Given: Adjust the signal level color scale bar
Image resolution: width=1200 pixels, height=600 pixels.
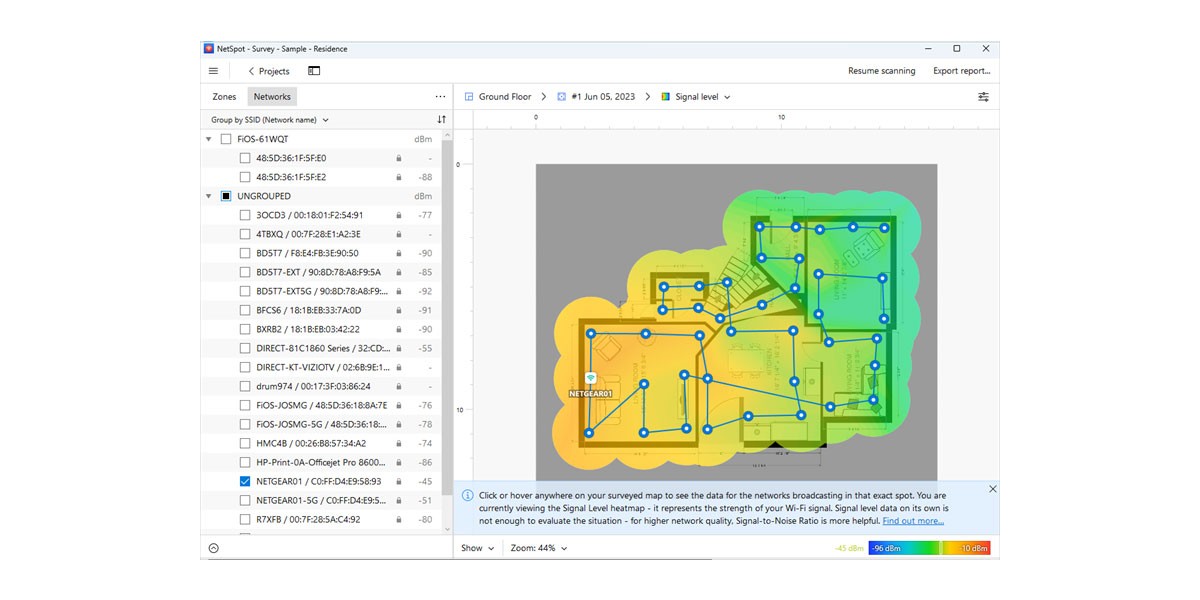Looking at the screenshot, I should click(929, 548).
